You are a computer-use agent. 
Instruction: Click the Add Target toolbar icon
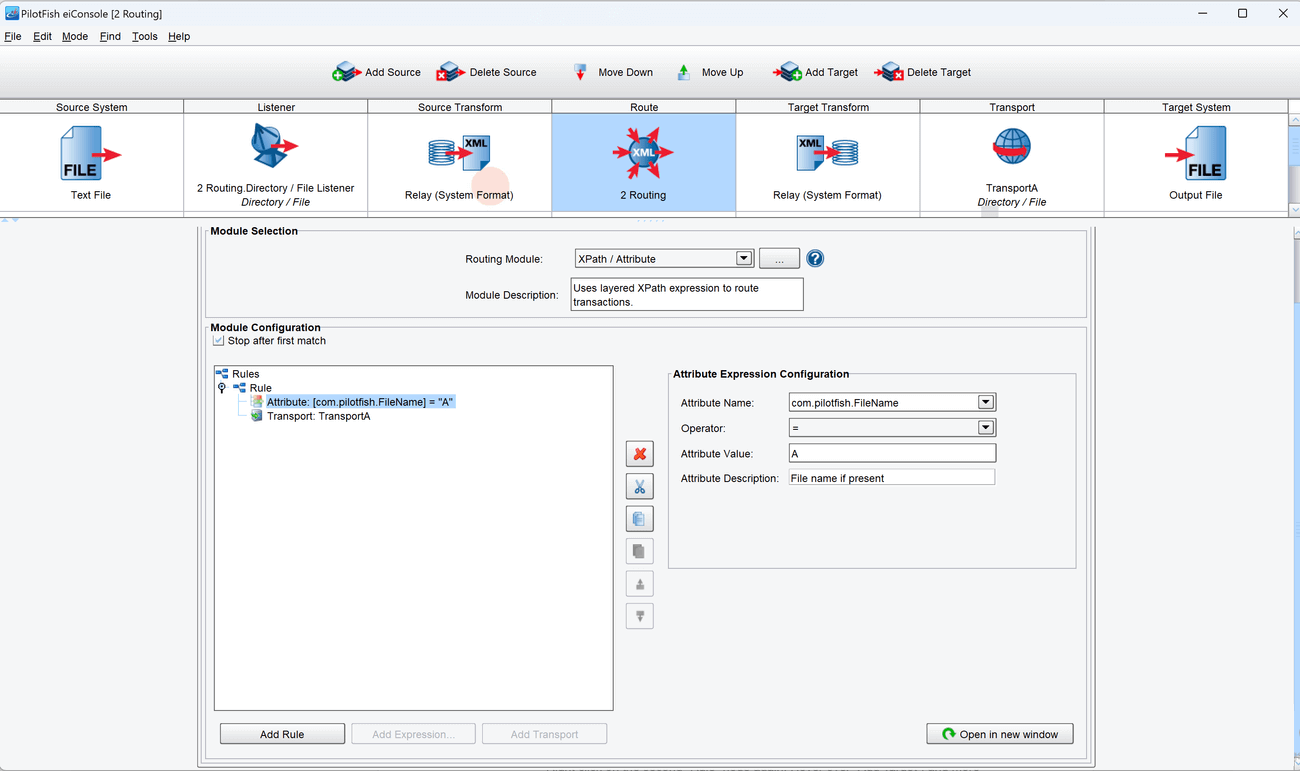tap(787, 72)
